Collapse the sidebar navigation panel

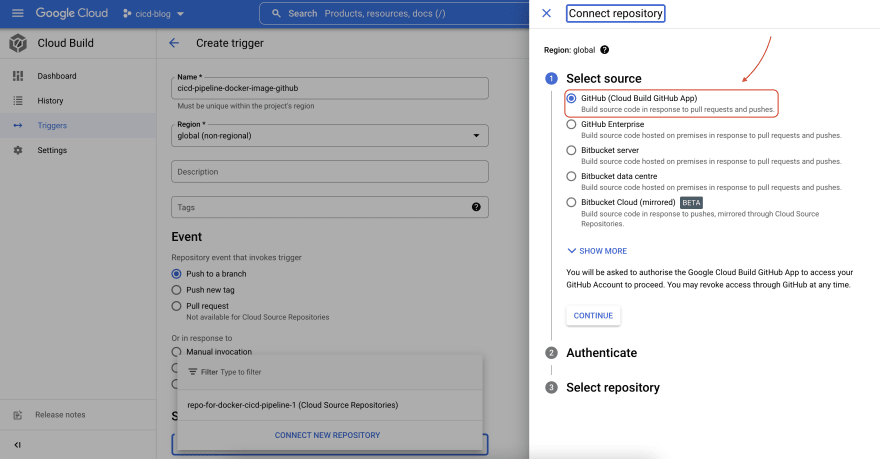click(17, 445)
